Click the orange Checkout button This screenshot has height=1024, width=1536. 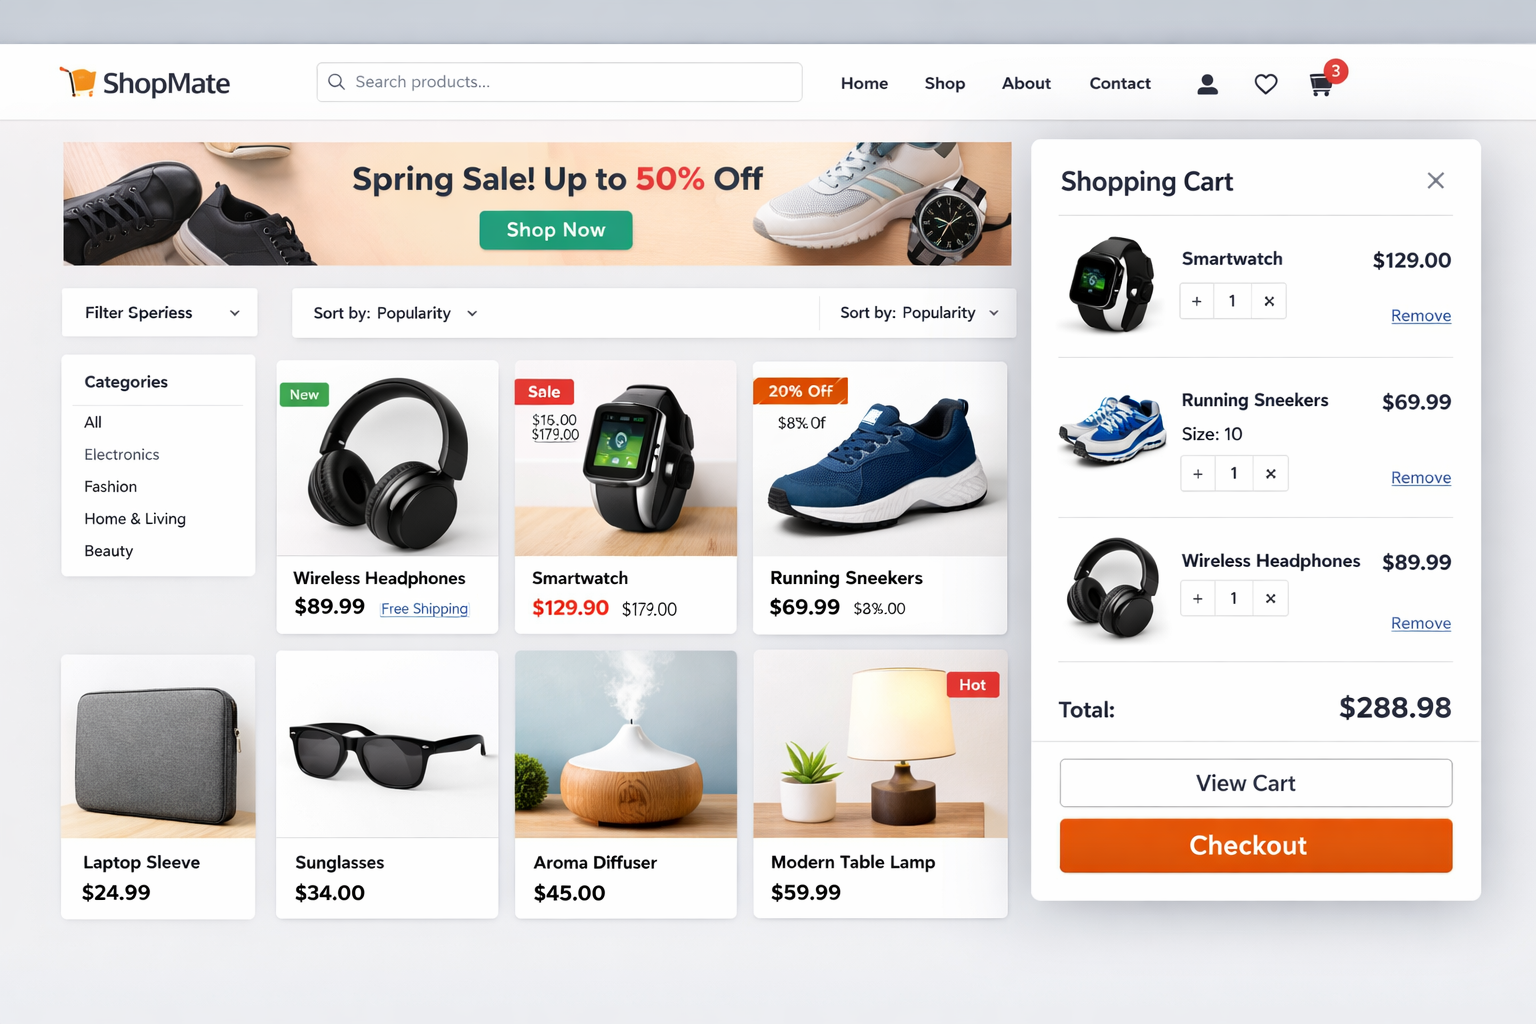tap(1256, 846)
